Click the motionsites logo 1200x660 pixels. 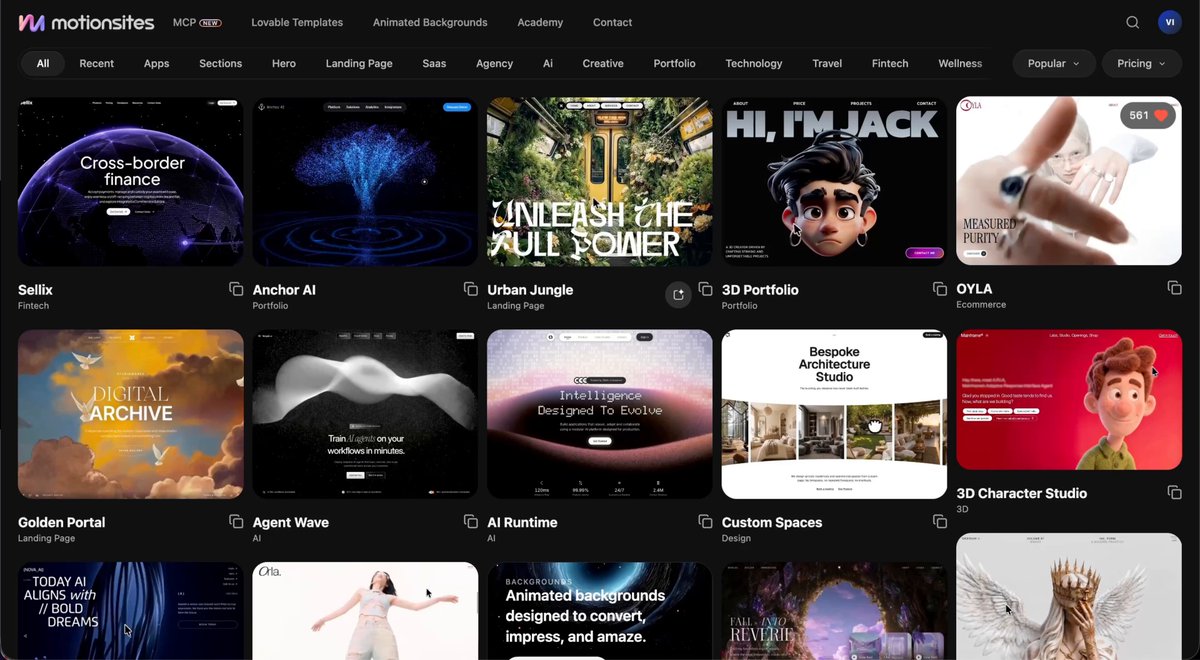[86, 22]
